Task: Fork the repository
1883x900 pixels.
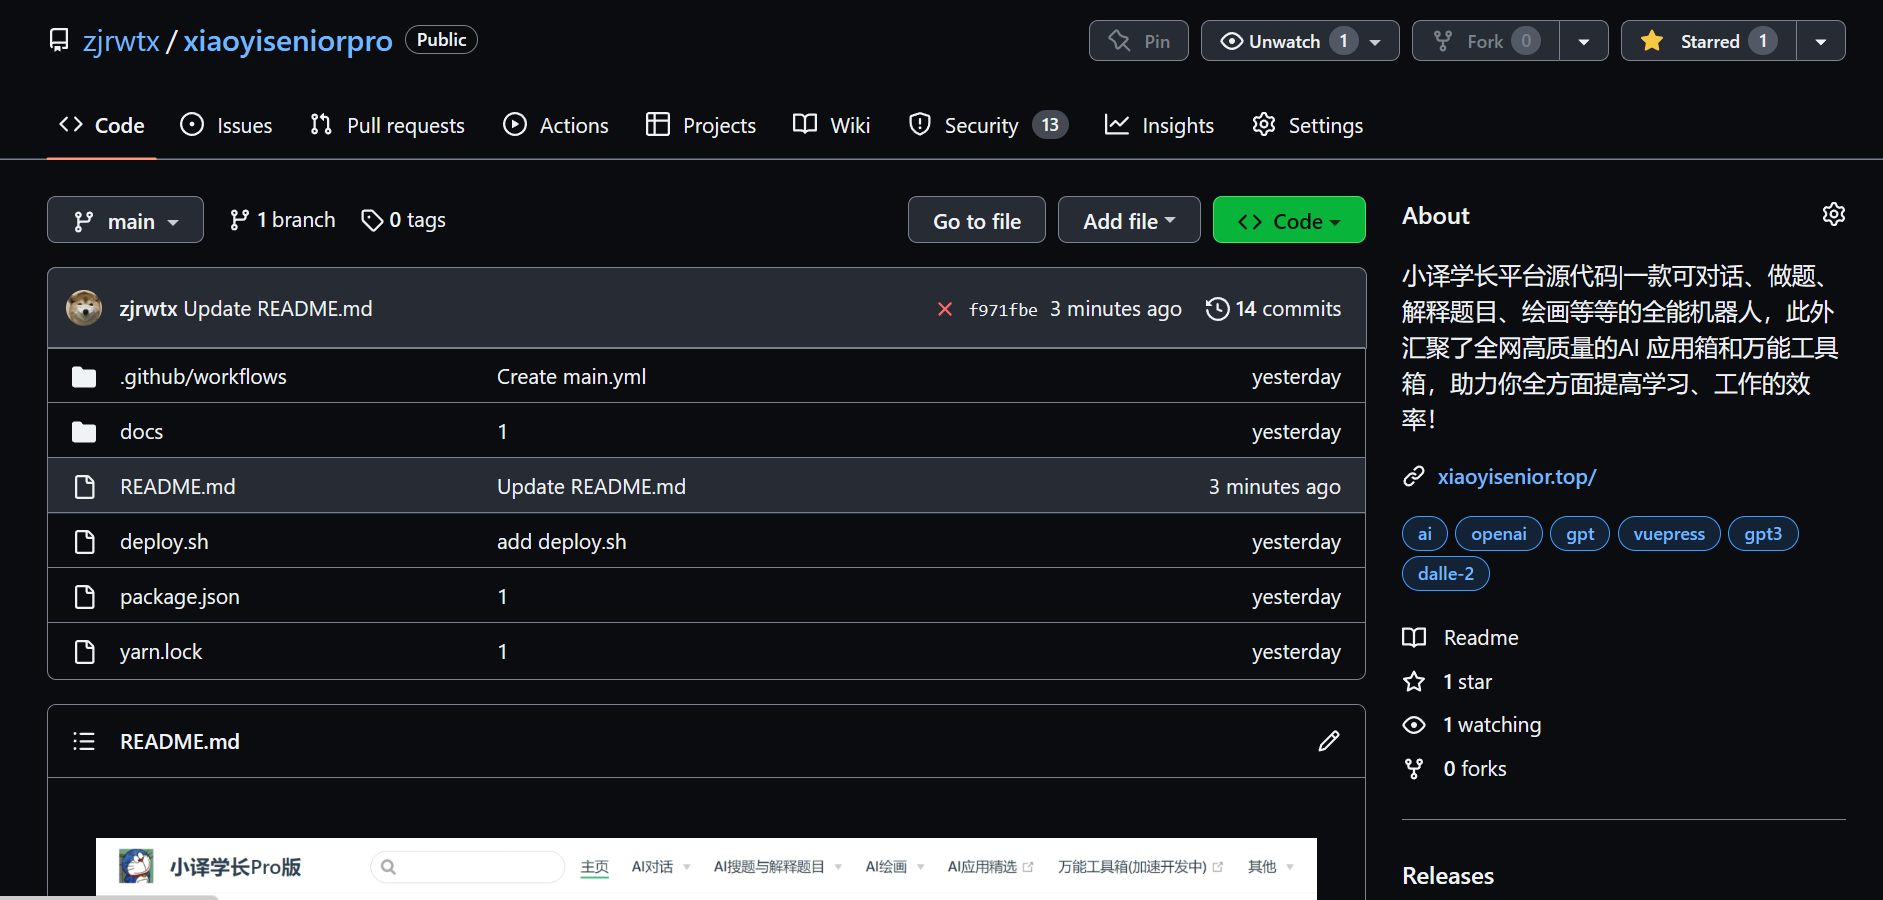Action: click(x=1485, y=41)
